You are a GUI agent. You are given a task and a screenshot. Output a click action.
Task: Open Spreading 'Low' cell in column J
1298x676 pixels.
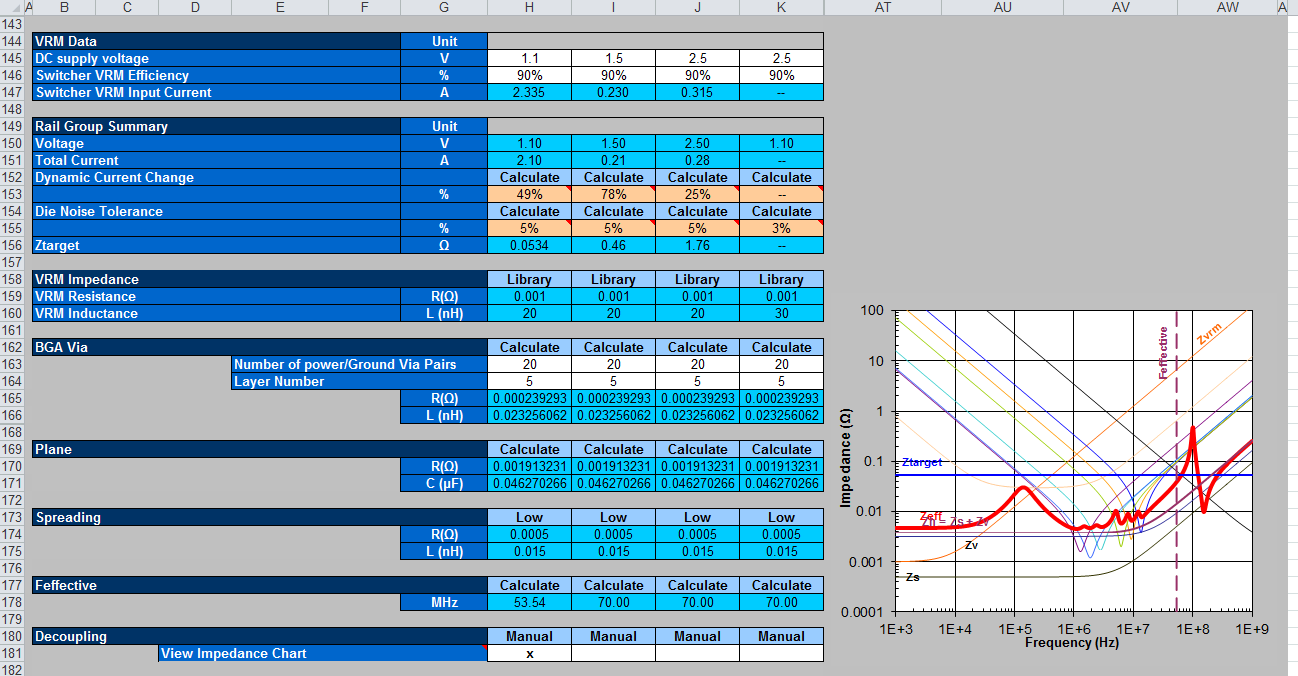click(697, 517)
